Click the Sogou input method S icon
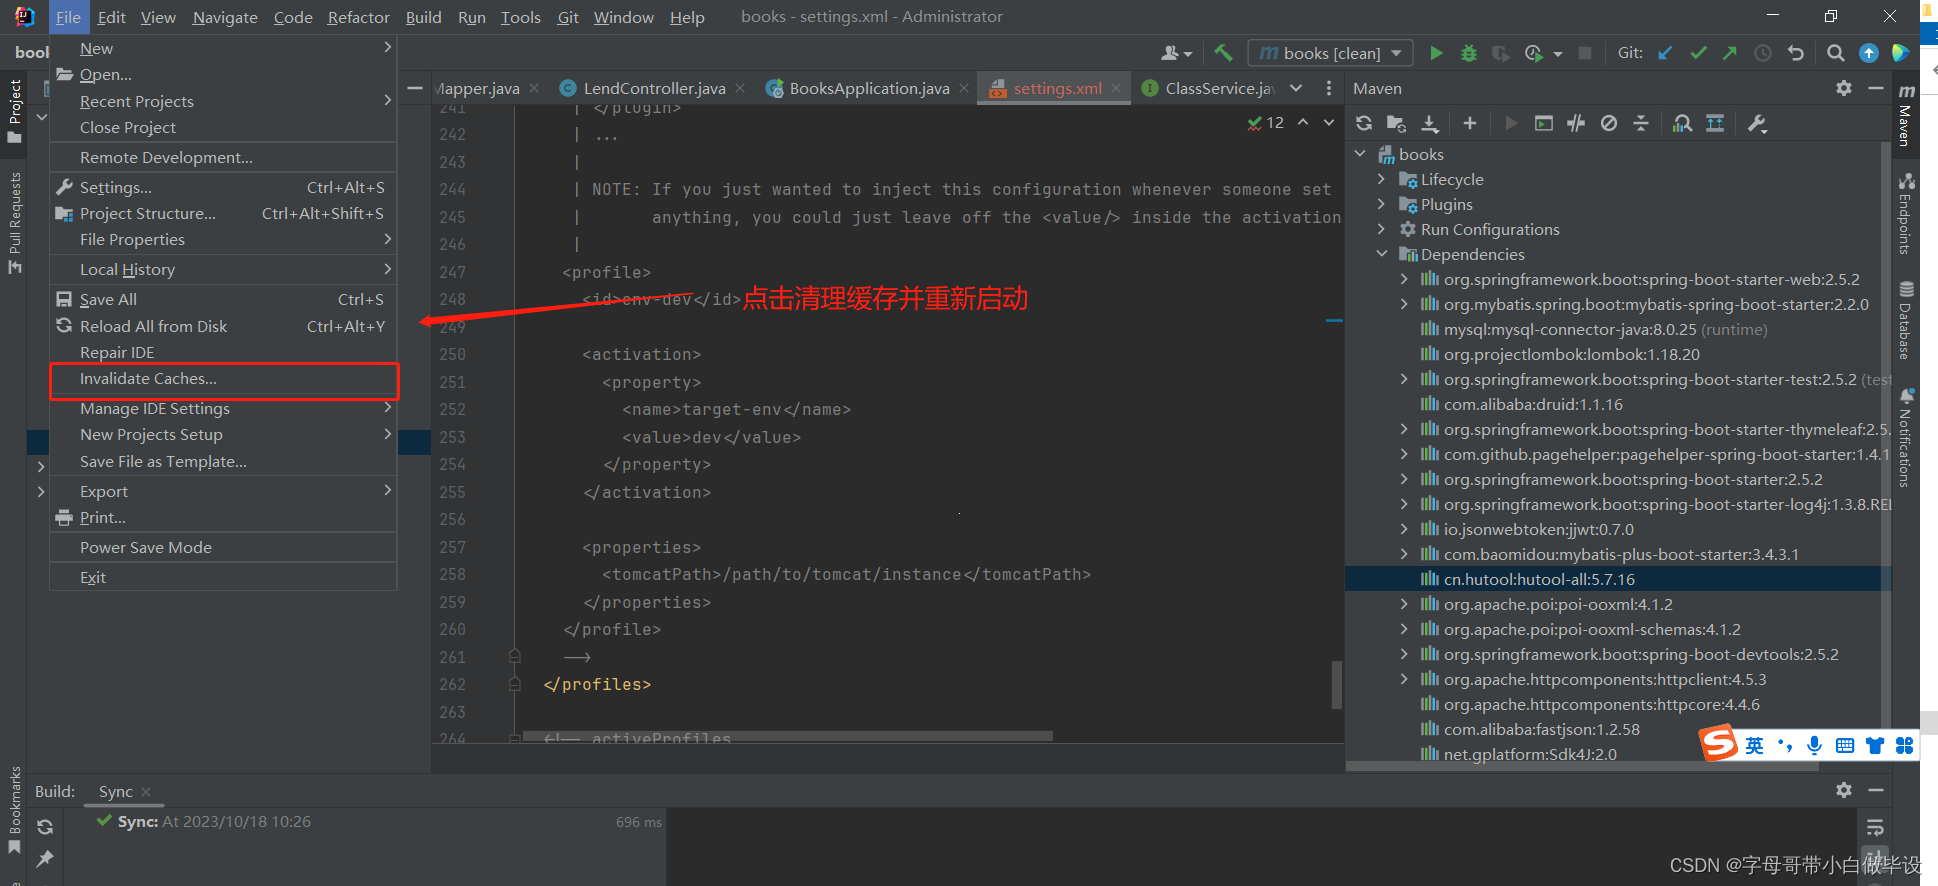Screen dimensions: 1938x886 1719,744
